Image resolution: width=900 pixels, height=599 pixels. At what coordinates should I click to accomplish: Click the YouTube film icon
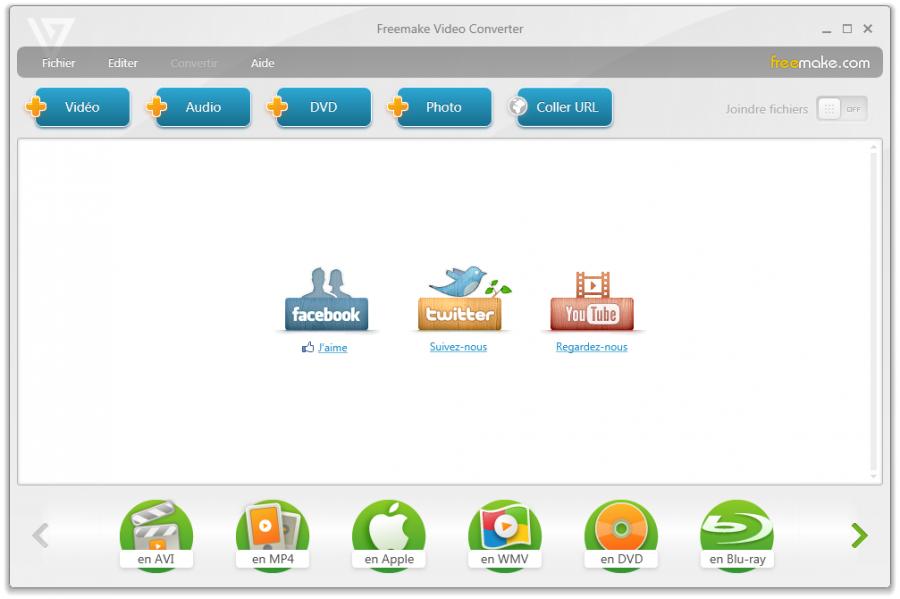point(592,301)
